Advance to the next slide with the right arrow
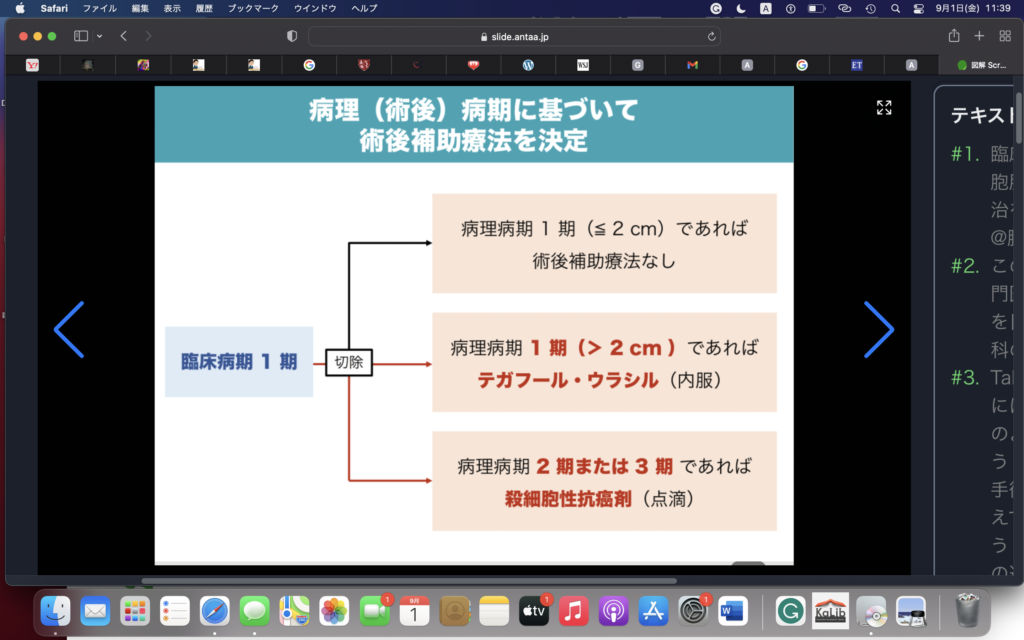The height and width of the screenshot is (640, 1024). coord(879,329)
